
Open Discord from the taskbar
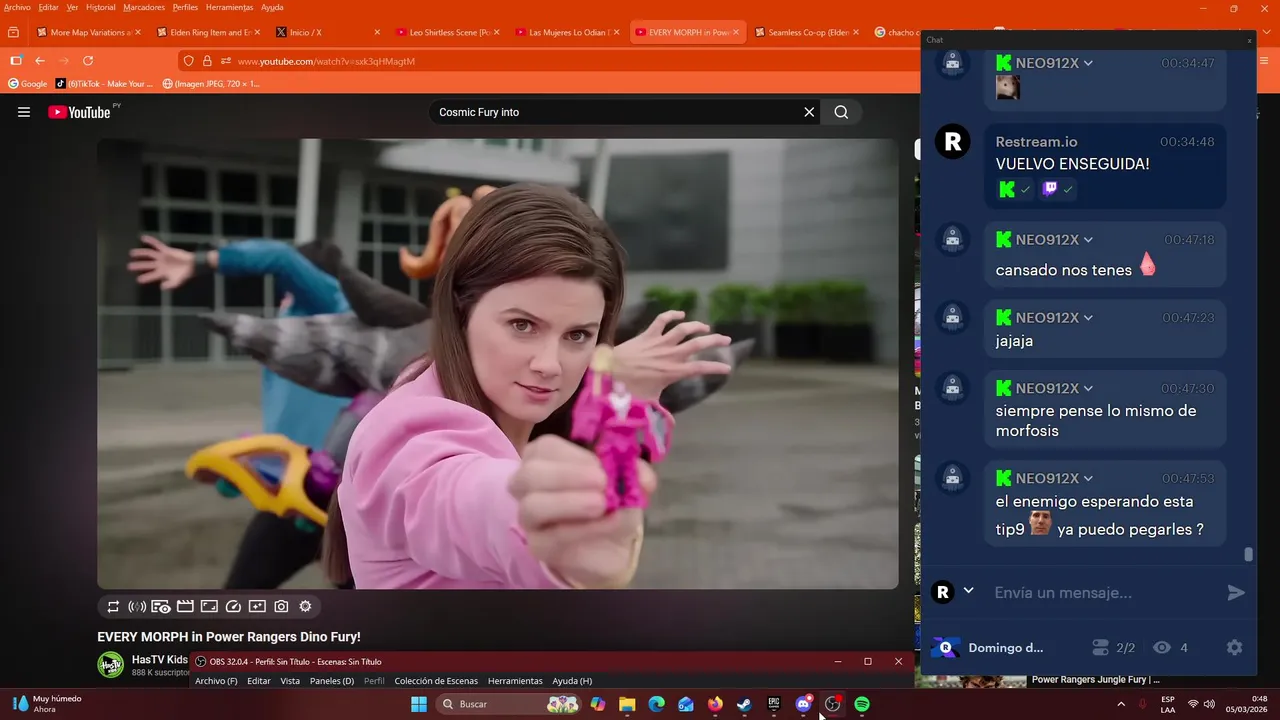point(803,704)
